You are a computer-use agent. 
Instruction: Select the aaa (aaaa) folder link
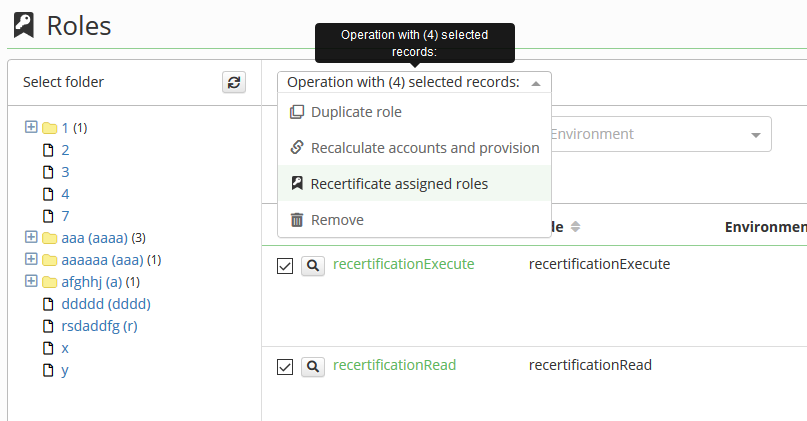tap(94, 238)
